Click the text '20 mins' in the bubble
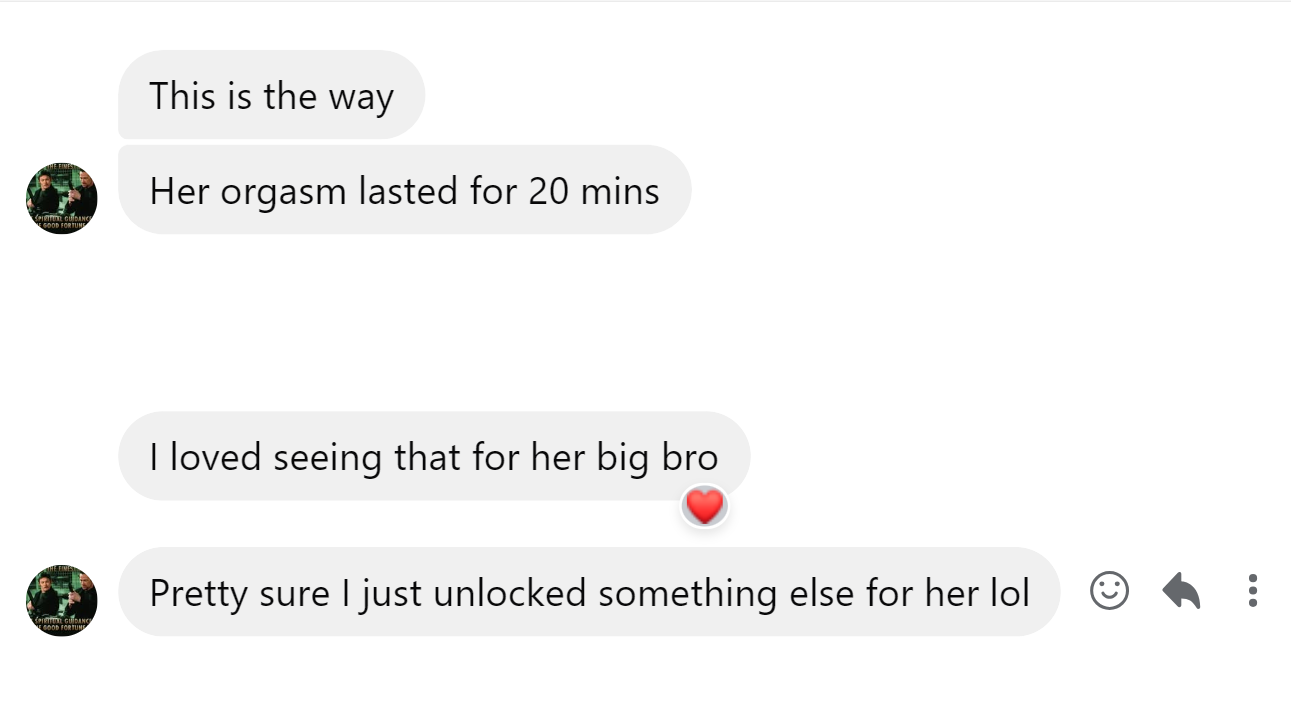 coord(594,191)
